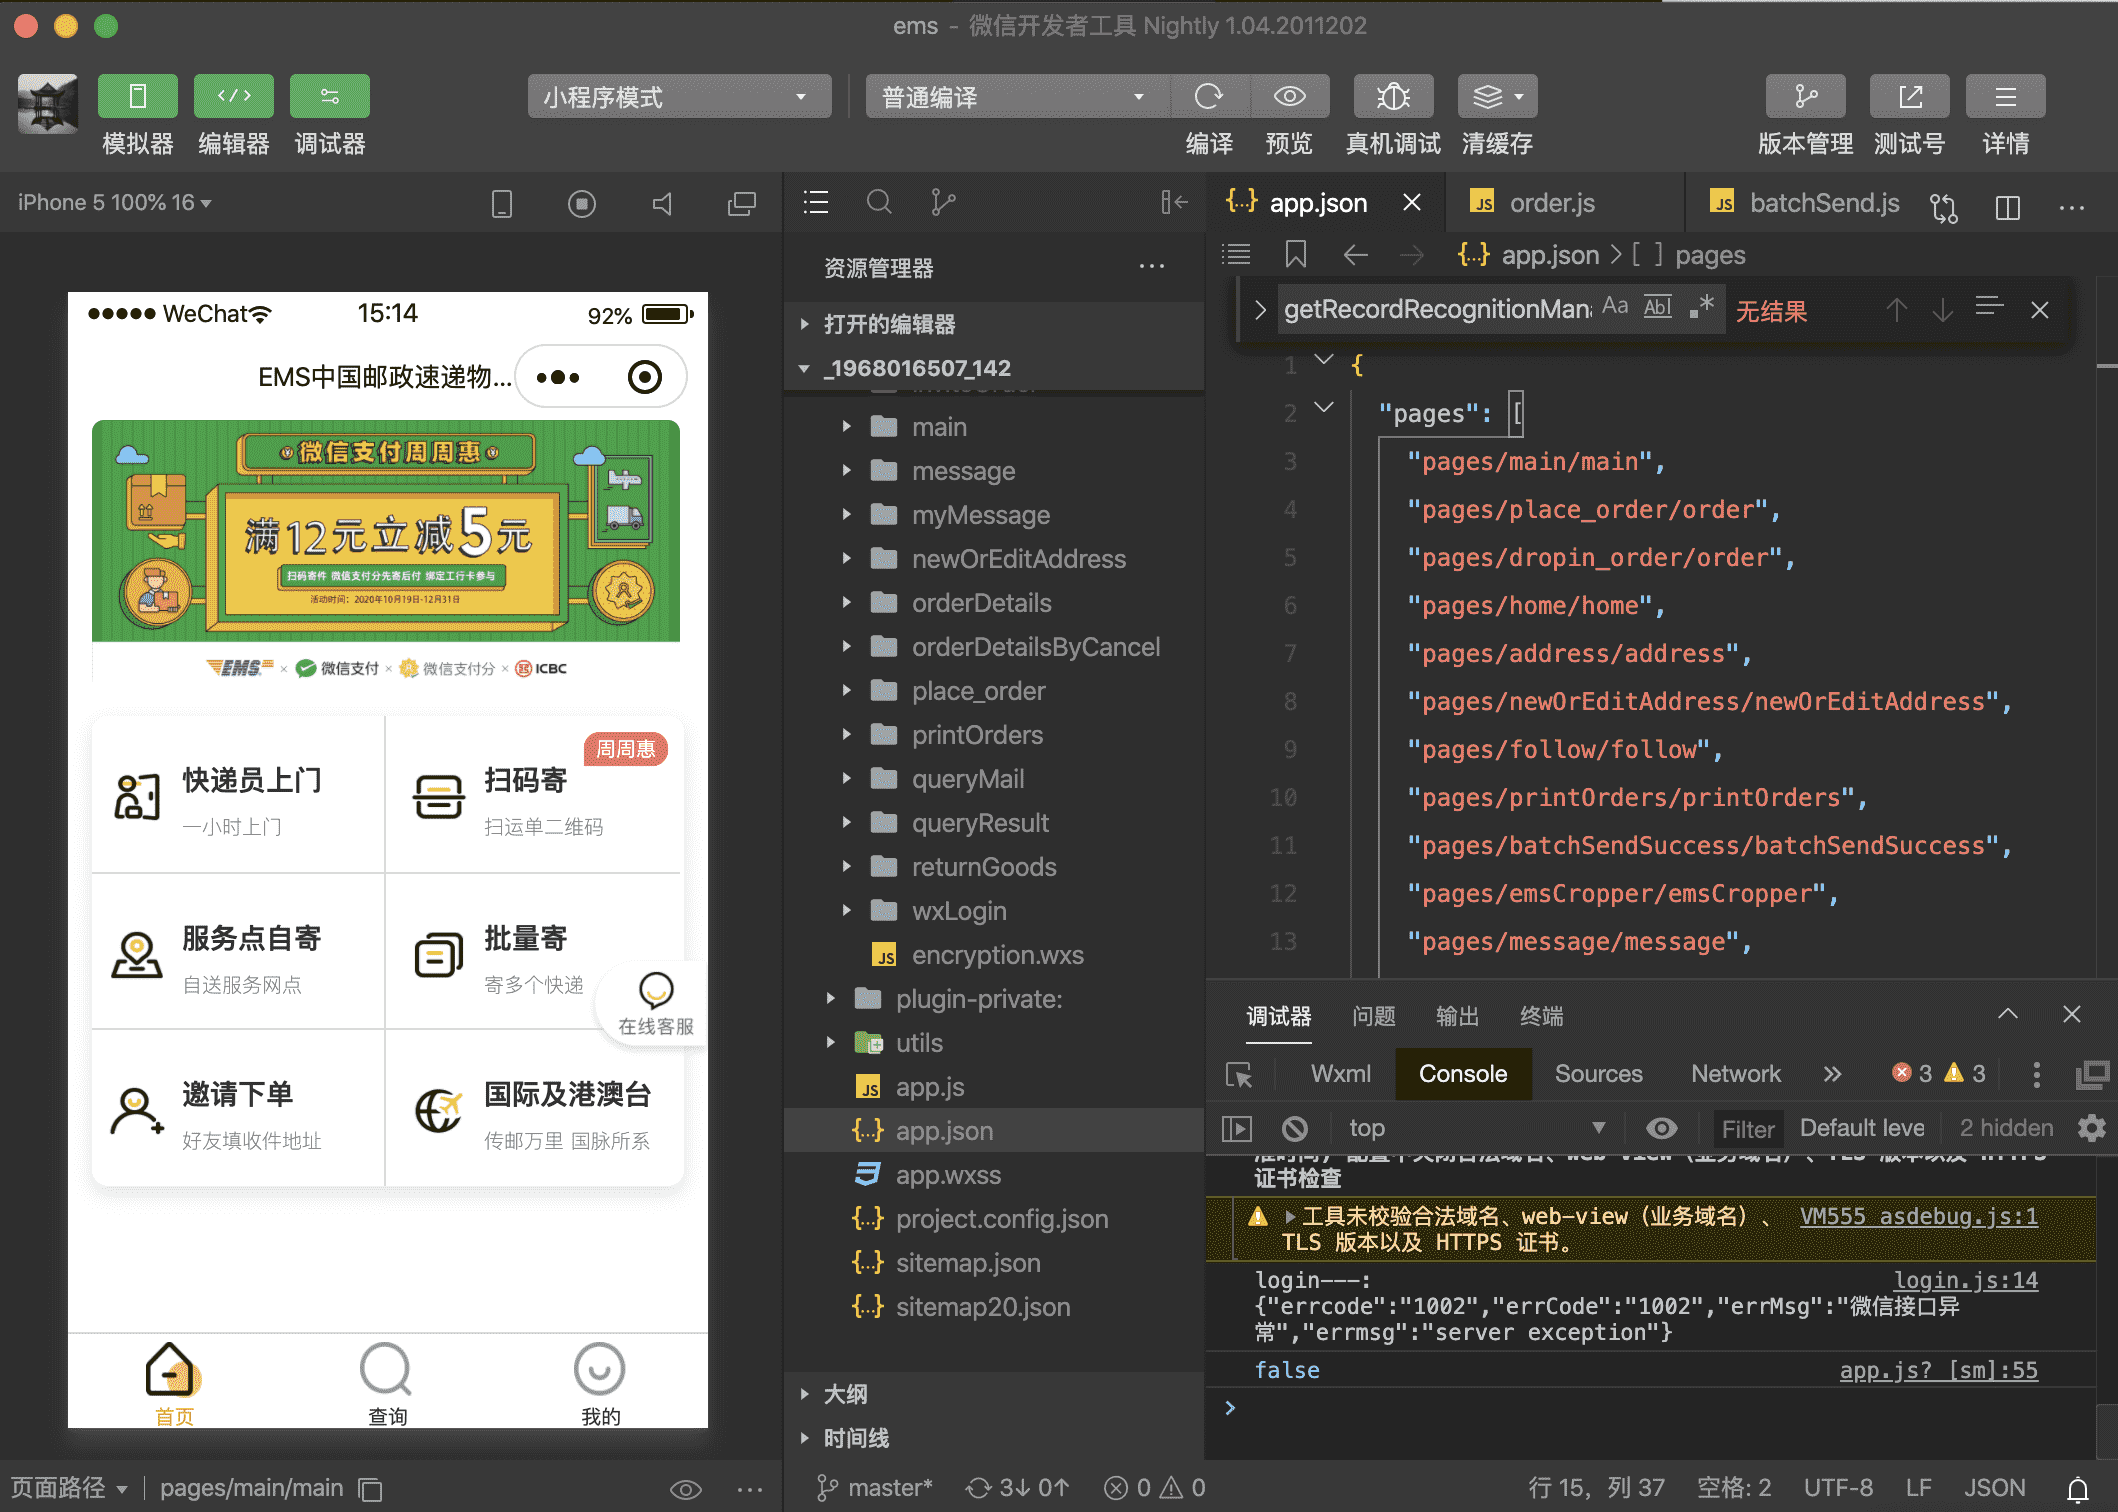2118x1512 pixels.
Task: Click the test account (测试号) icon
Action: pos(1910,96)
